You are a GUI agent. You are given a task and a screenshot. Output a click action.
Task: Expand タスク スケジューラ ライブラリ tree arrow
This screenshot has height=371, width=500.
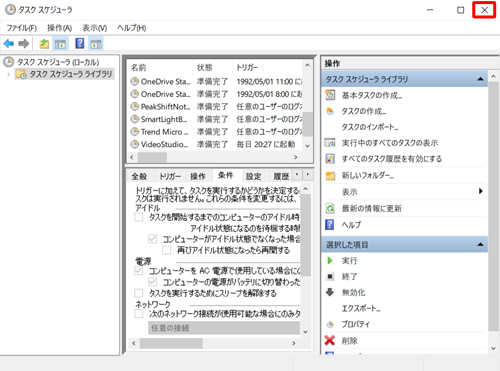[x=9, y=74]
